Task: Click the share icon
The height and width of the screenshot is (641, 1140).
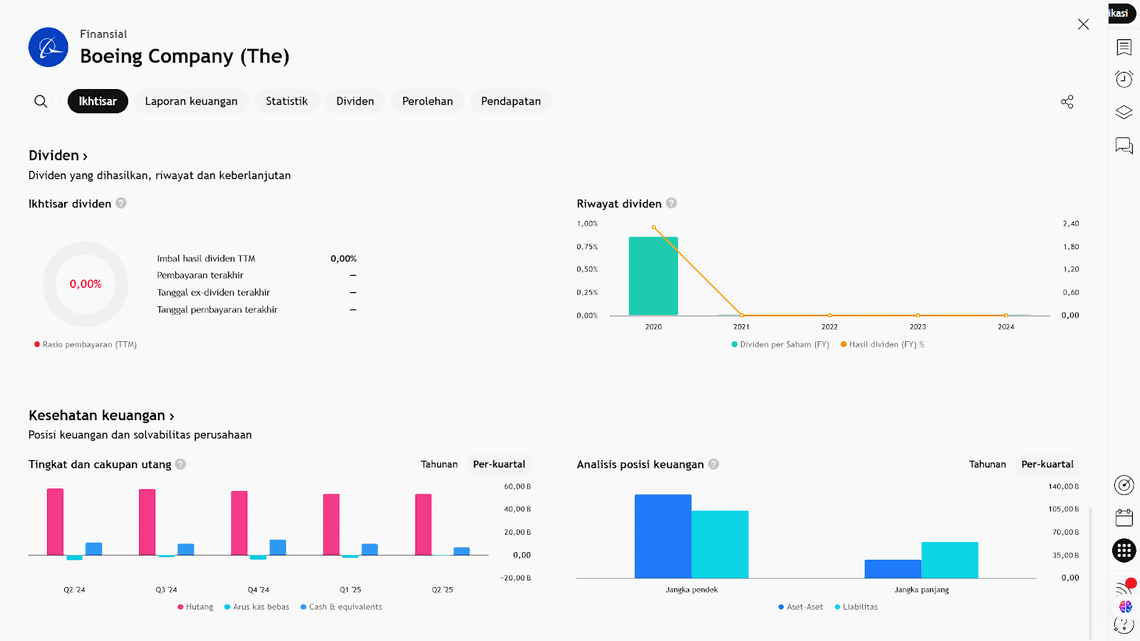Action: (1067, 102)
